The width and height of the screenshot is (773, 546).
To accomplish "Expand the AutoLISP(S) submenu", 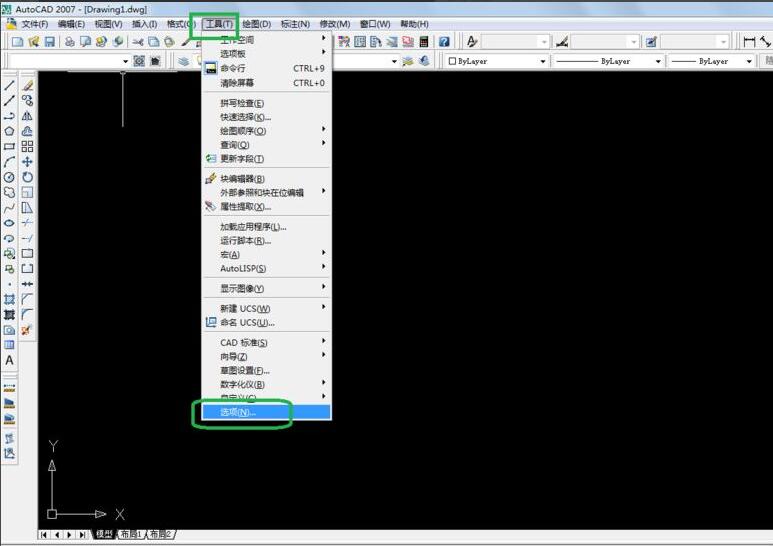I will (267, 268).
